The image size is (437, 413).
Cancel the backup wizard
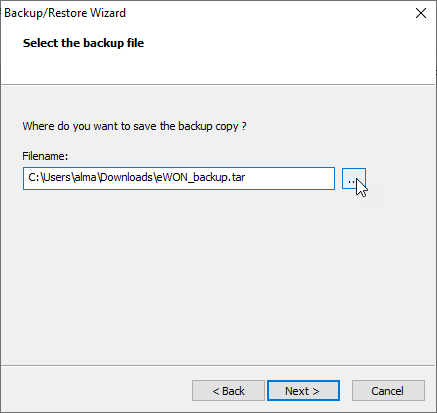pos(388,390)
